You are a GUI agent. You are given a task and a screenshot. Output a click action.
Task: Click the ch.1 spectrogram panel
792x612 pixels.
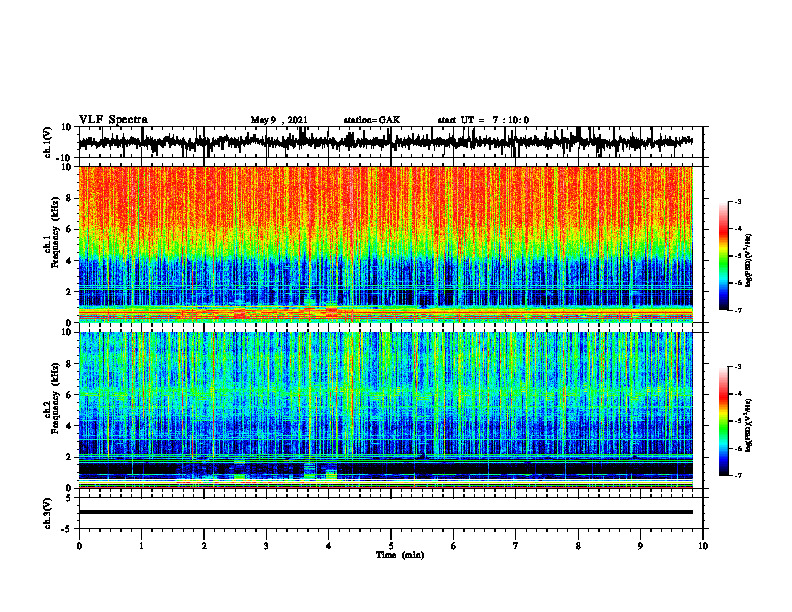click(x=386, y=244)
